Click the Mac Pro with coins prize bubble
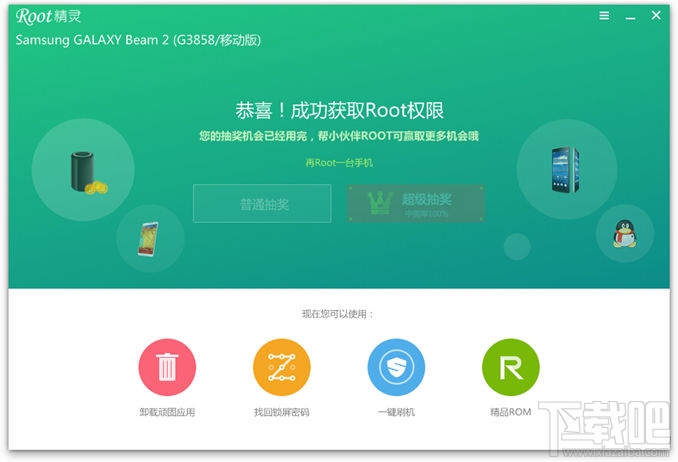This screenshot has width=678, height=462. 83,170
